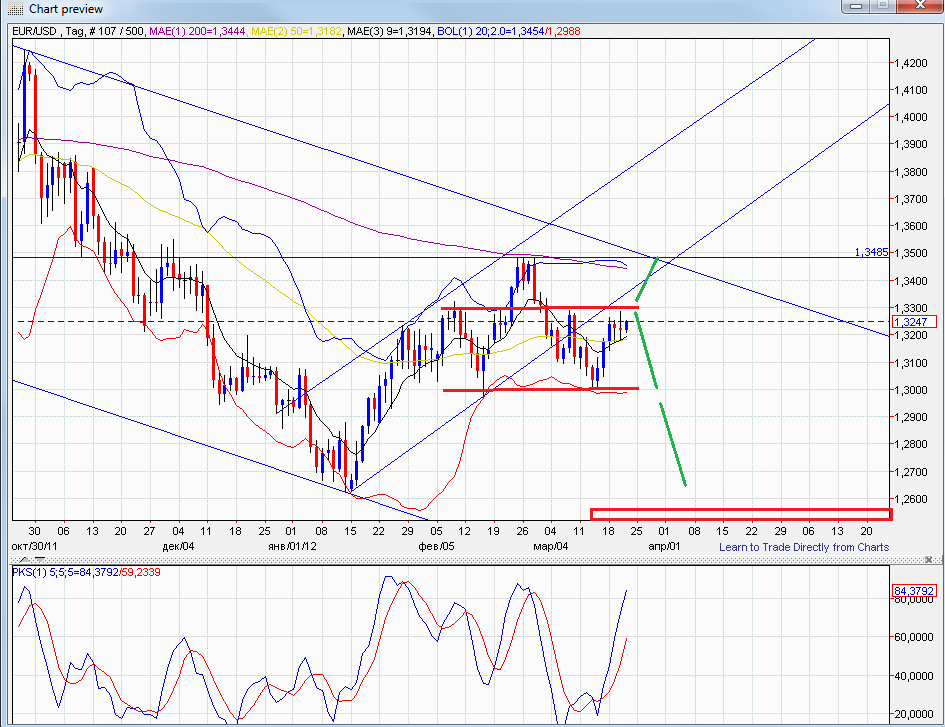This screenshot has width=945, height=727.
Task: Click the down arrow on the panel splitter
Action: 38,560
